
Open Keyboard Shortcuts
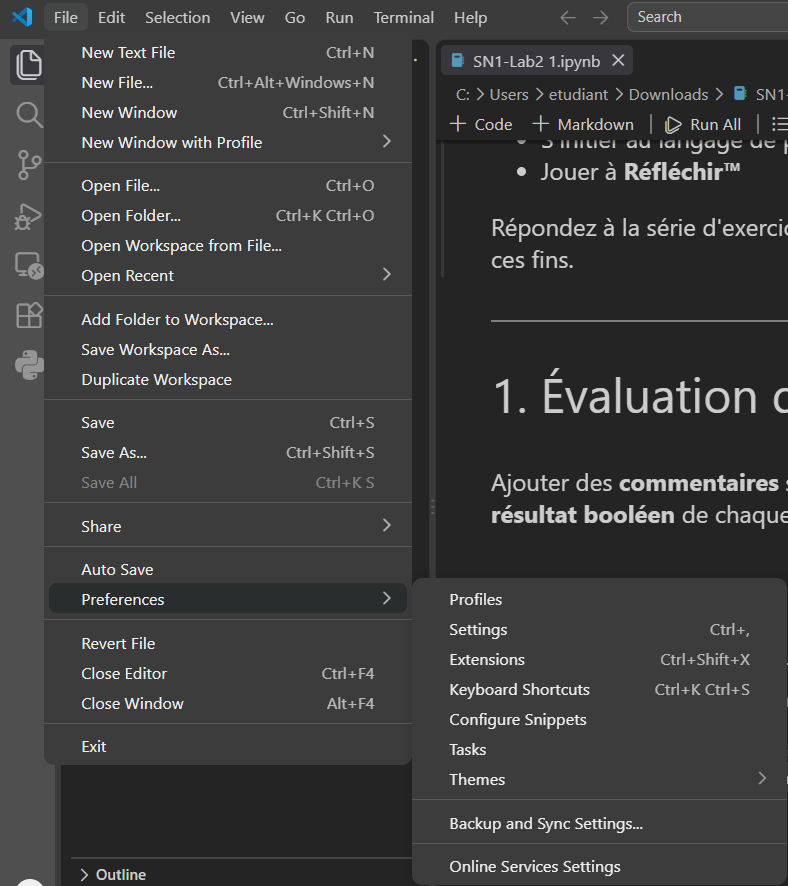click(599, 689)
